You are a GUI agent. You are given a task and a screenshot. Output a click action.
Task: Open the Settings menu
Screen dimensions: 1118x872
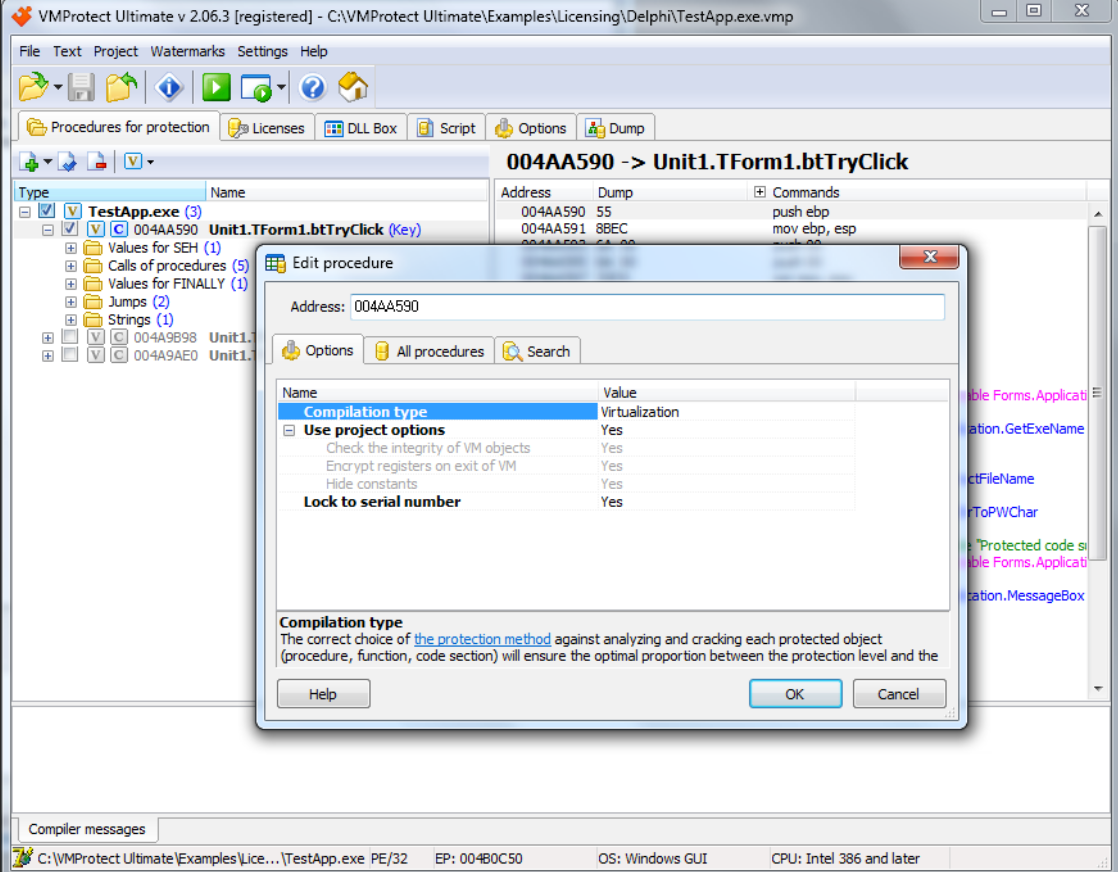click(262, 51)
